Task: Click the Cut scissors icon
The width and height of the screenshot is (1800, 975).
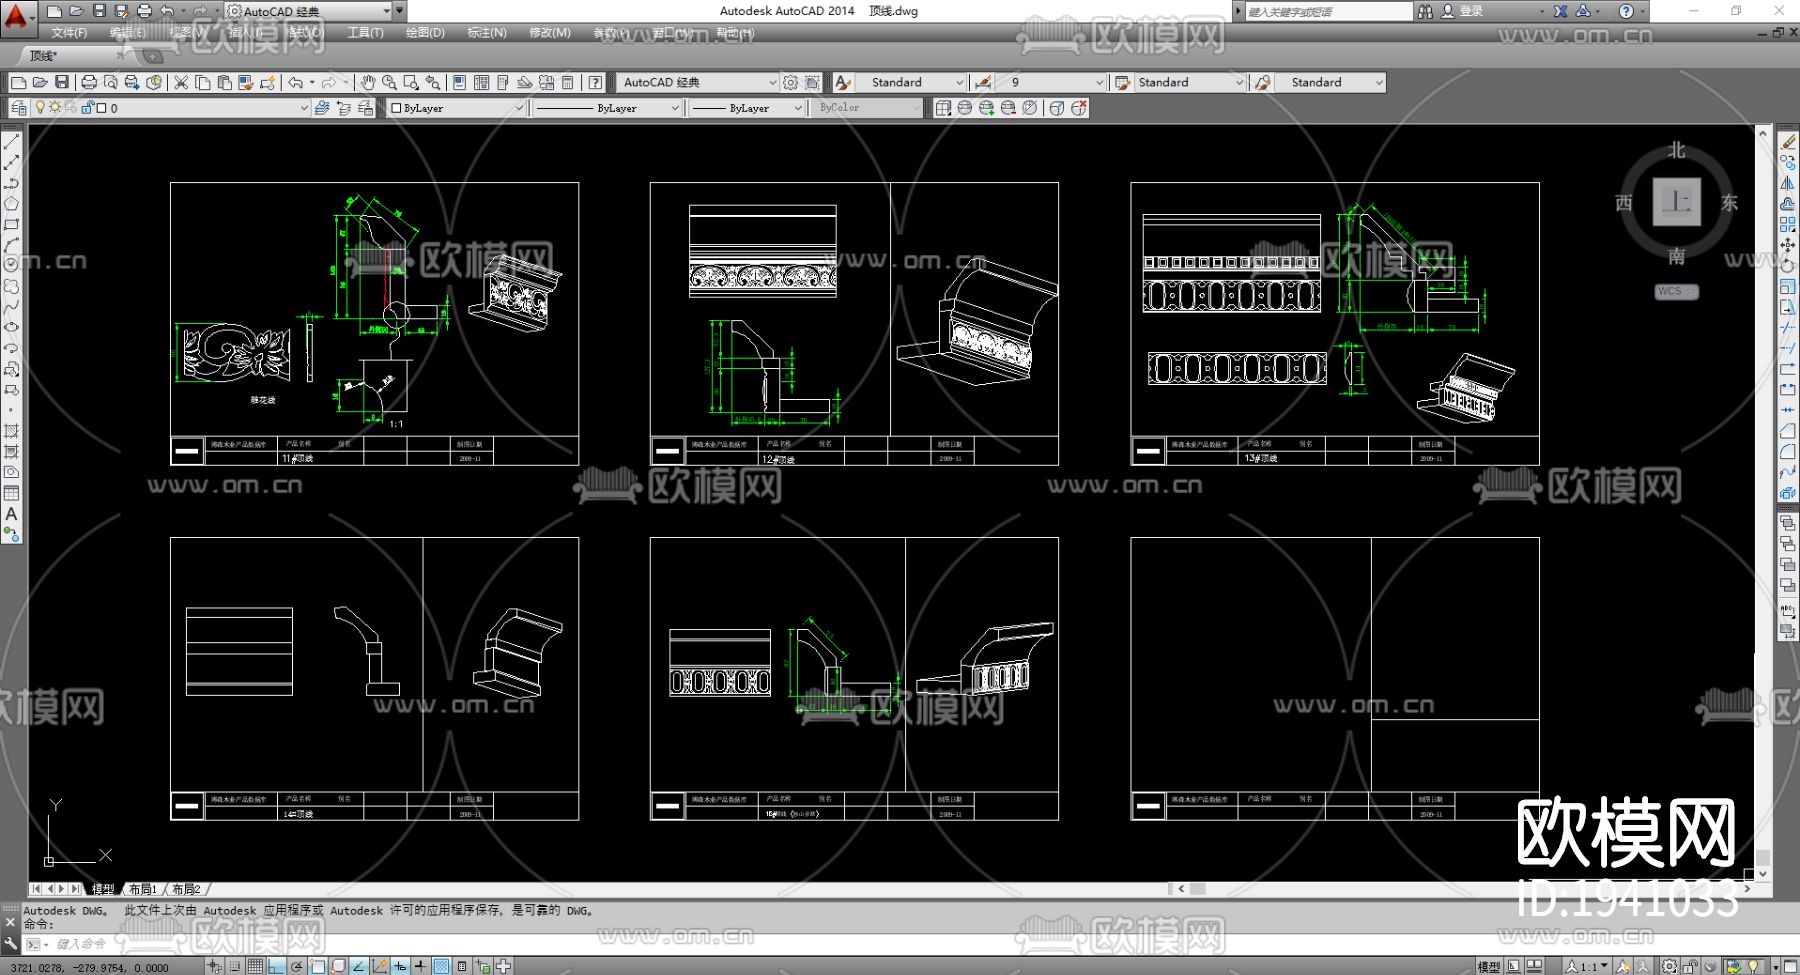Action: tap(181, 82)
